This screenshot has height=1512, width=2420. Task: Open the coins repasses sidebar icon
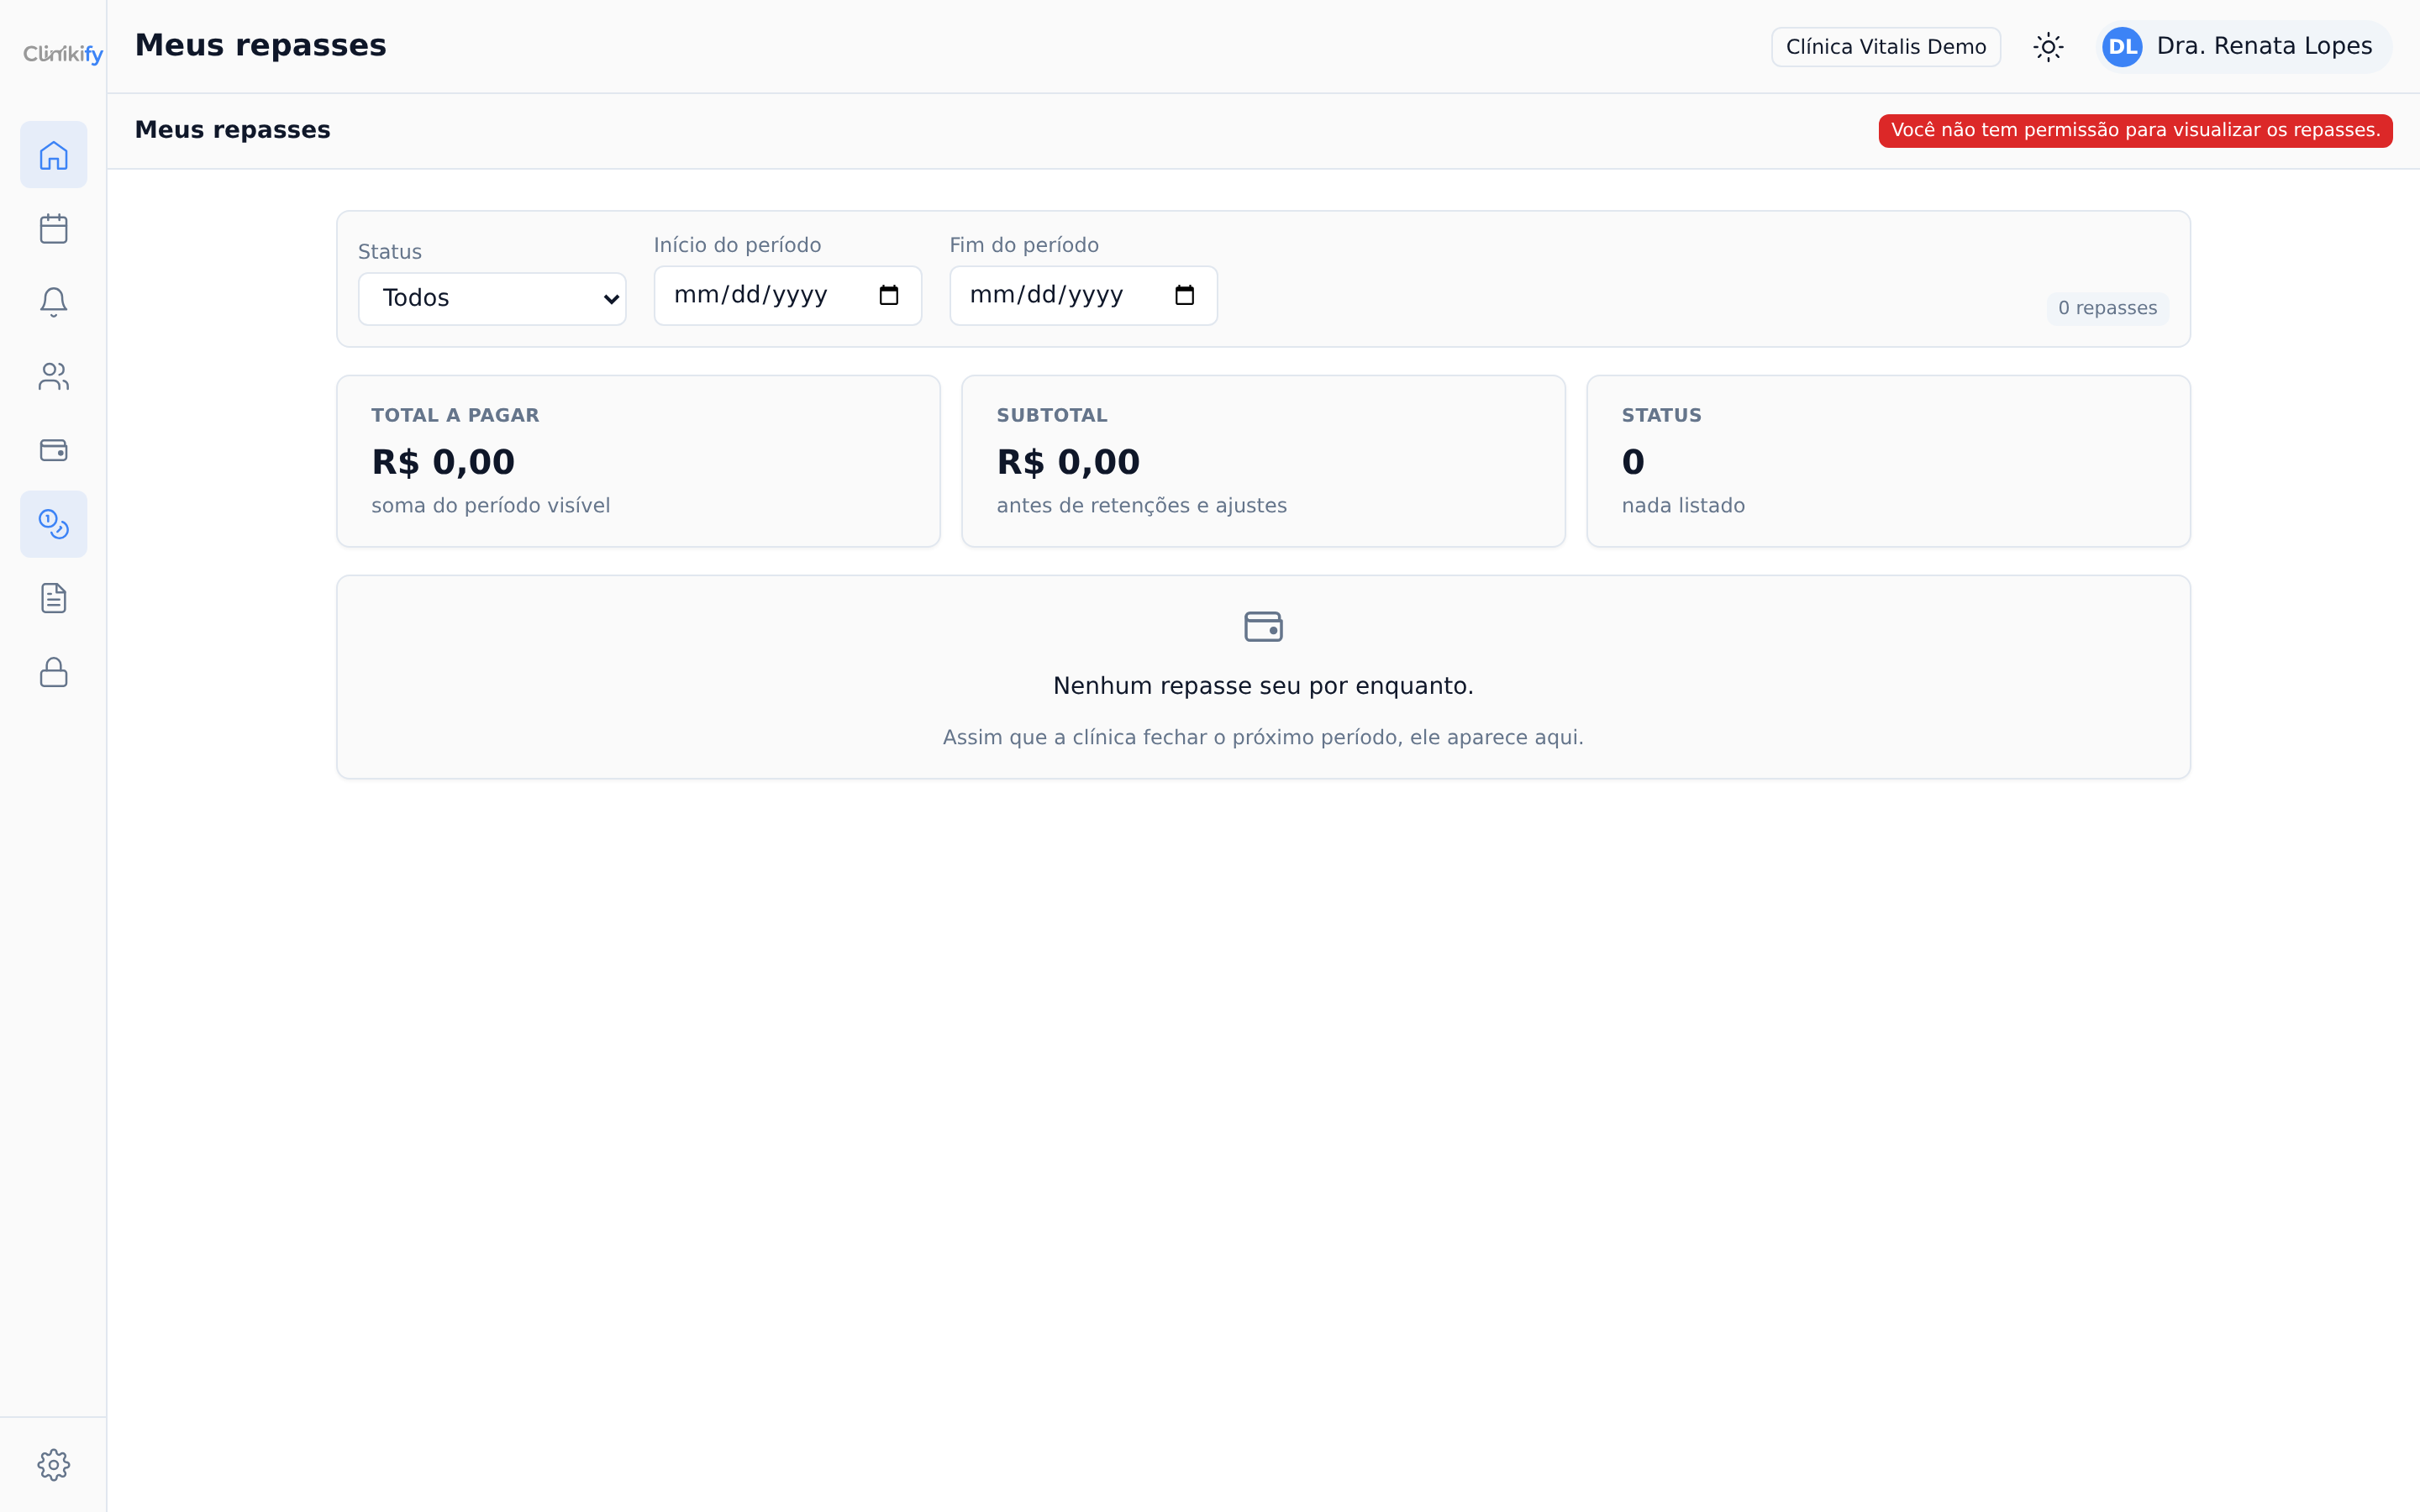(54, 524)
